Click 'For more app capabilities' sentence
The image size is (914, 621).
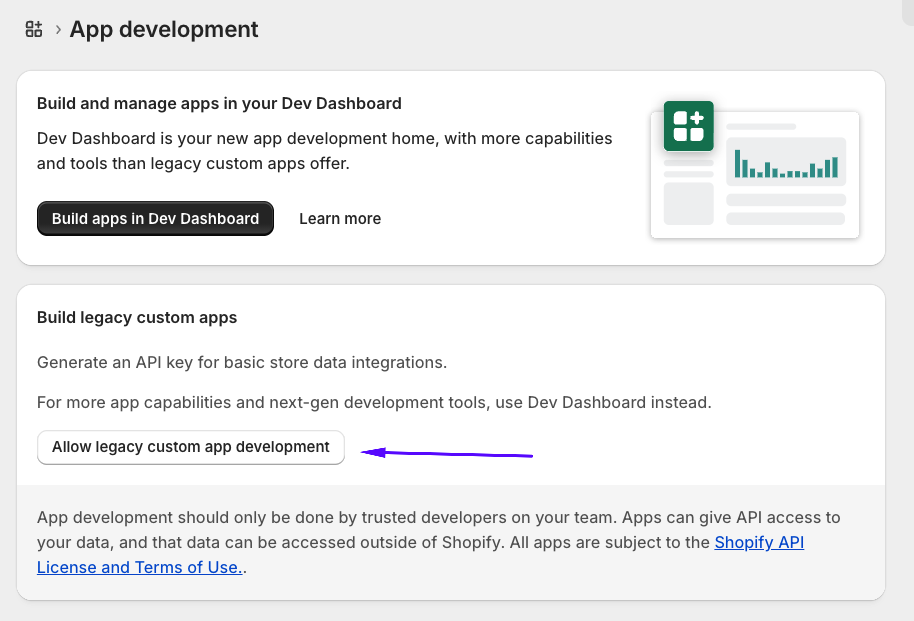(374, 402)
